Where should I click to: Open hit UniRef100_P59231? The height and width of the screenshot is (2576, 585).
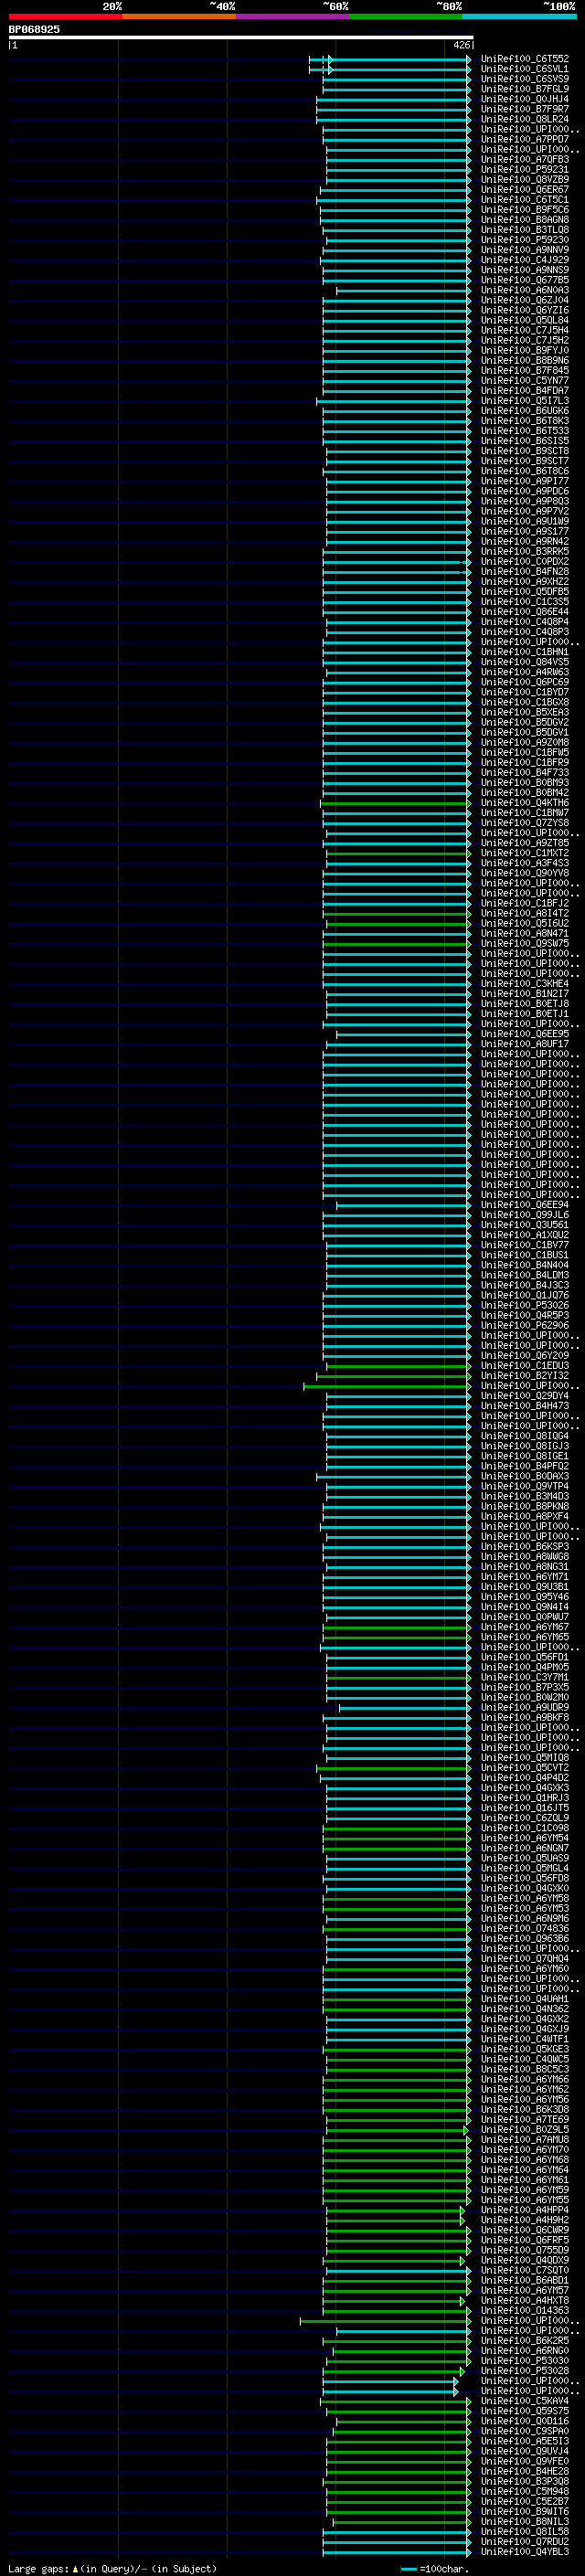pyautogui.click(x=525, y=170)
